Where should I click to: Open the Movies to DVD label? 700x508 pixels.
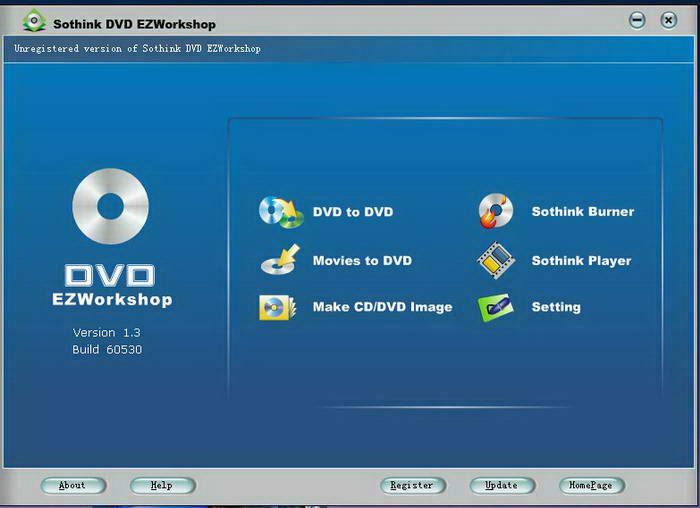tap(362, 261)
